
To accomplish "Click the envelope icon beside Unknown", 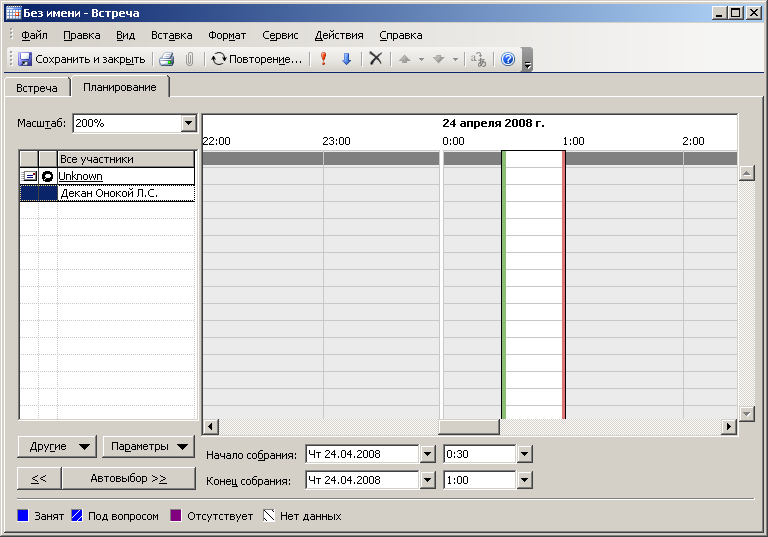I will click(29, 176).
